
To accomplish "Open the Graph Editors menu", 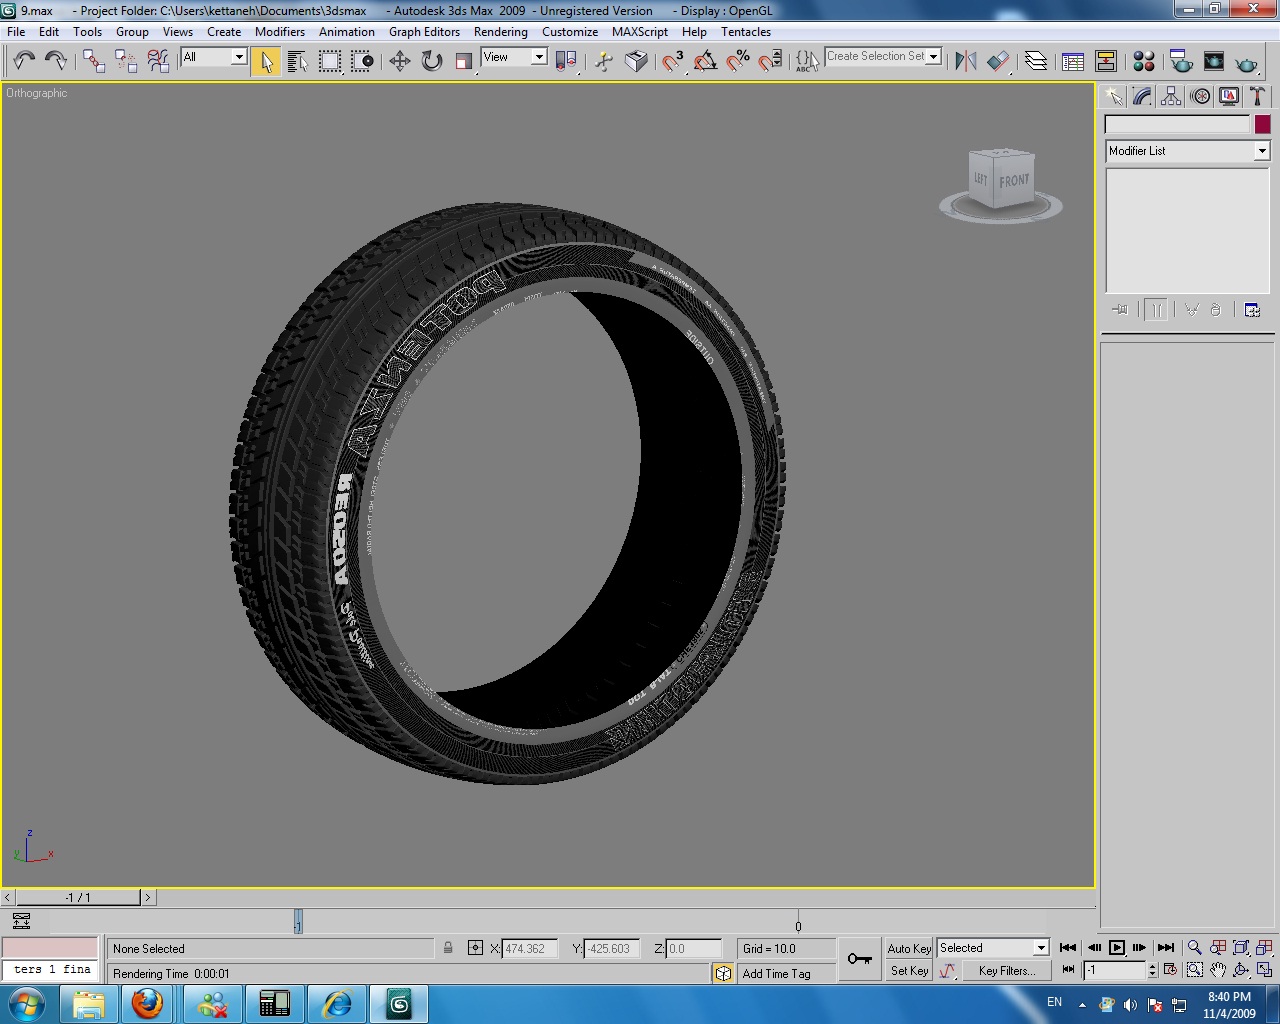I will pos(424,32).
